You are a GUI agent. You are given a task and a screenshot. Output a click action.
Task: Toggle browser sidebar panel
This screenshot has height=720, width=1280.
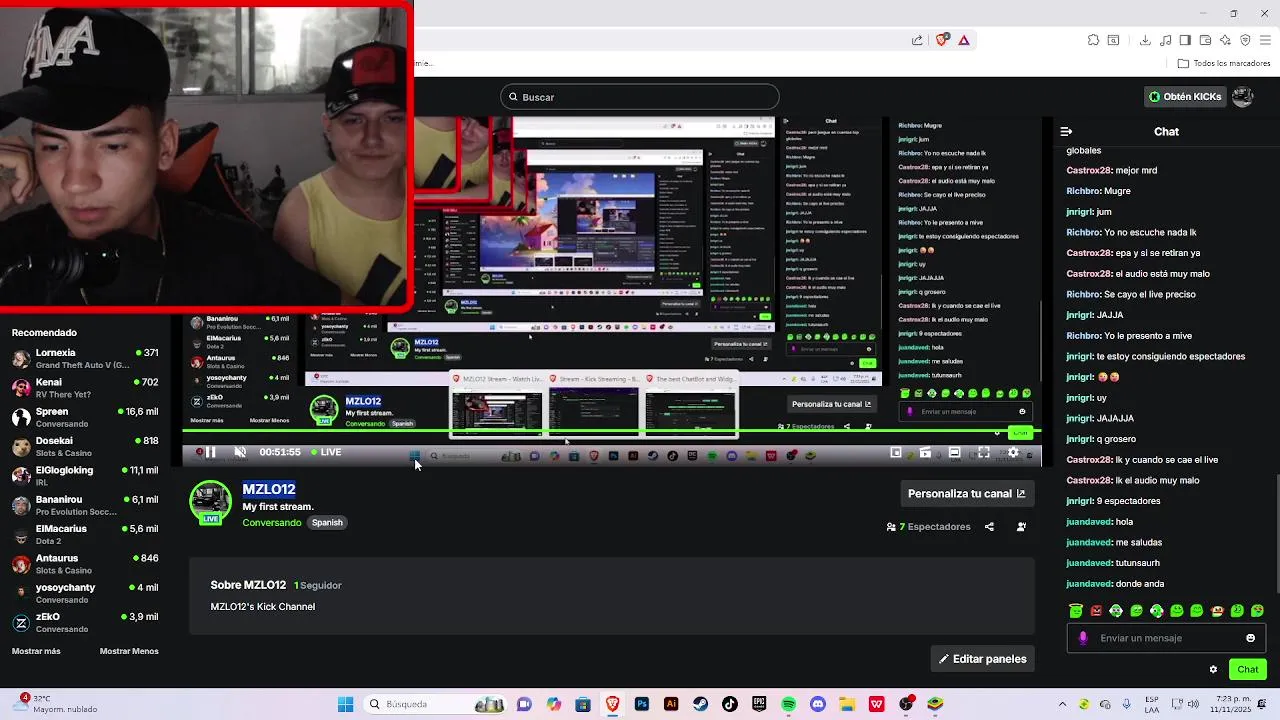click(1185, 40)
